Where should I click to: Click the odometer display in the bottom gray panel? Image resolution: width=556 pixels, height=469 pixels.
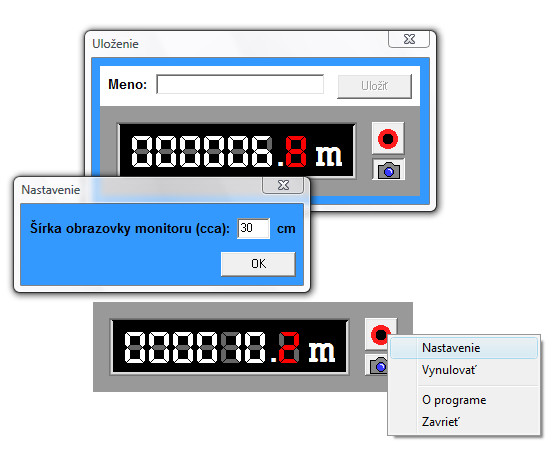[x=229, y=347]
